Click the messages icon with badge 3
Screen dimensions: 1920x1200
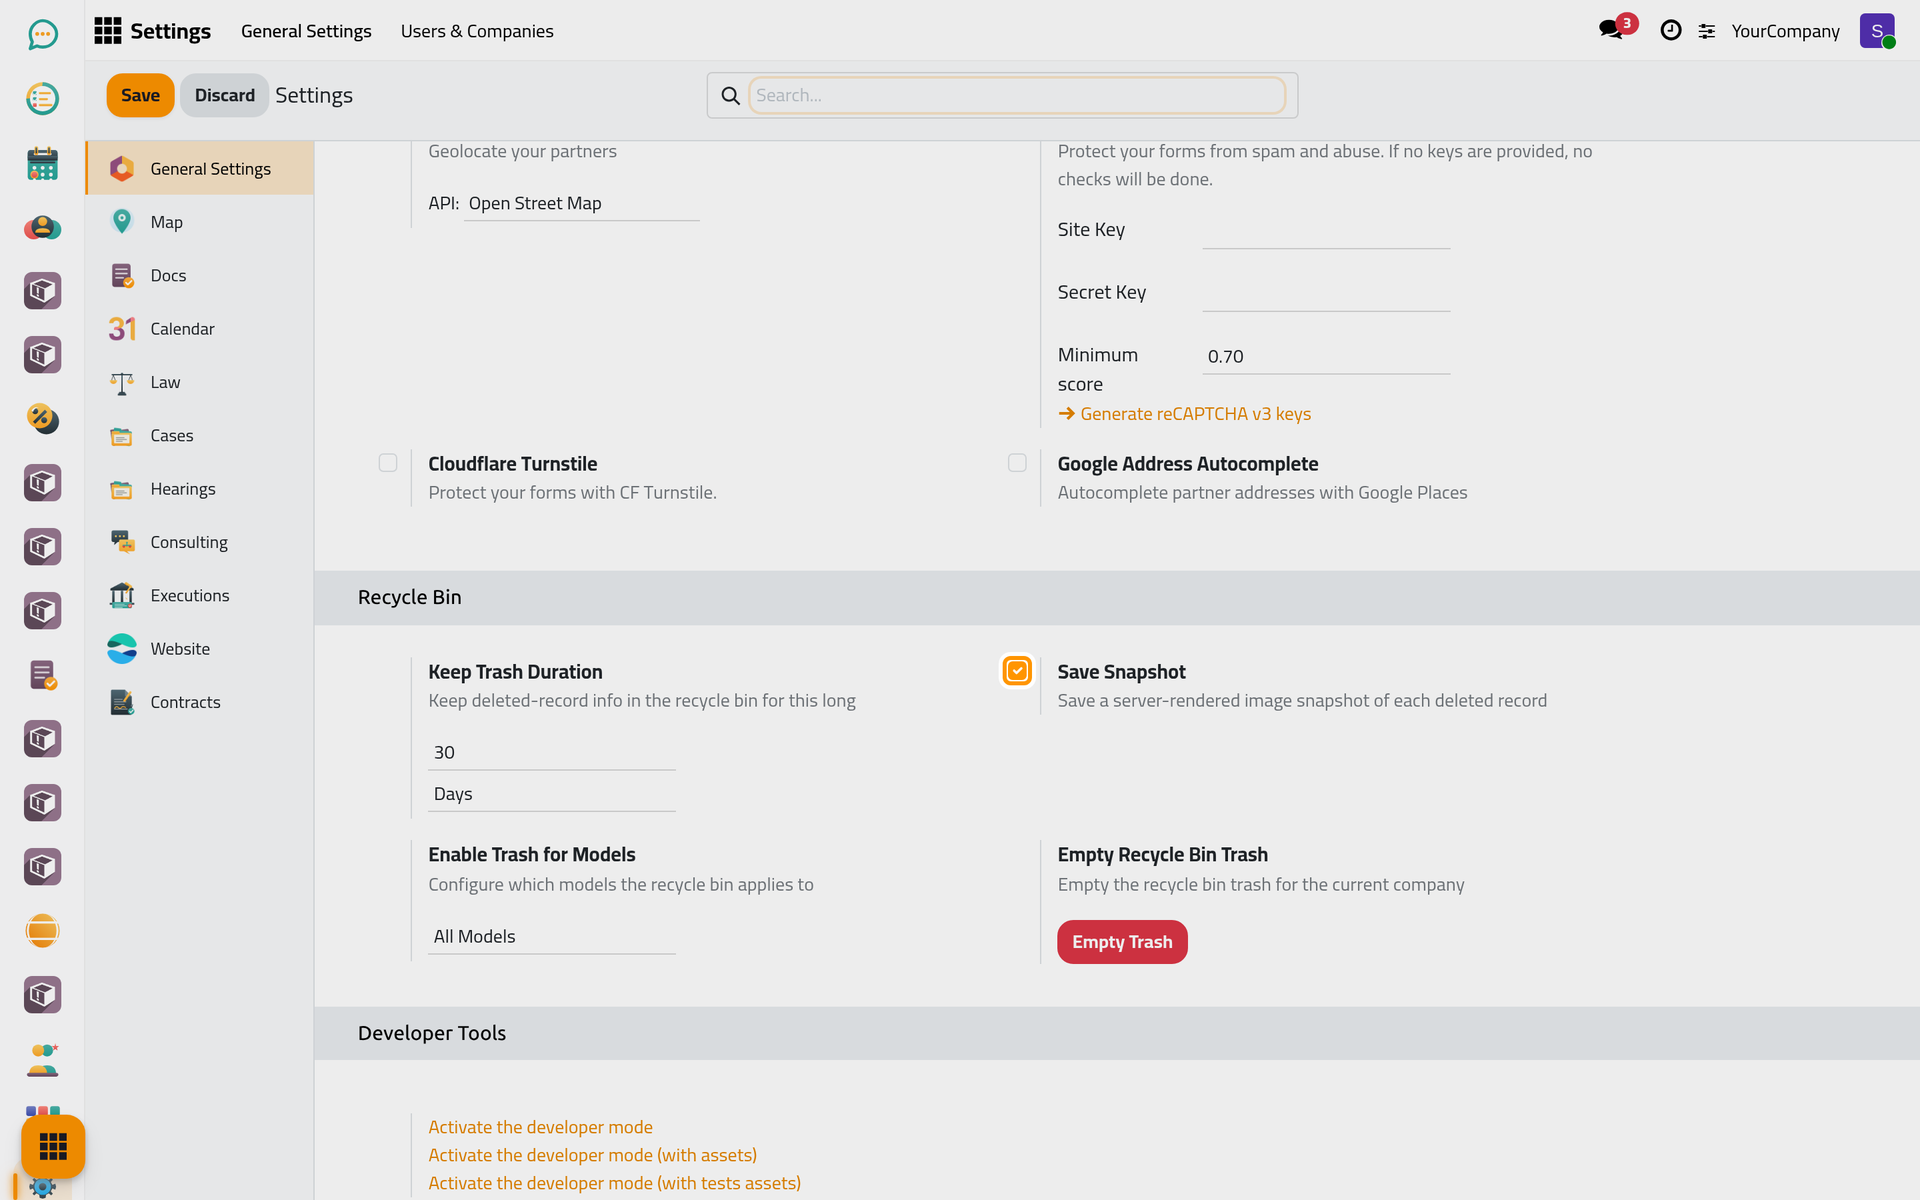(x=1612, y=30)
